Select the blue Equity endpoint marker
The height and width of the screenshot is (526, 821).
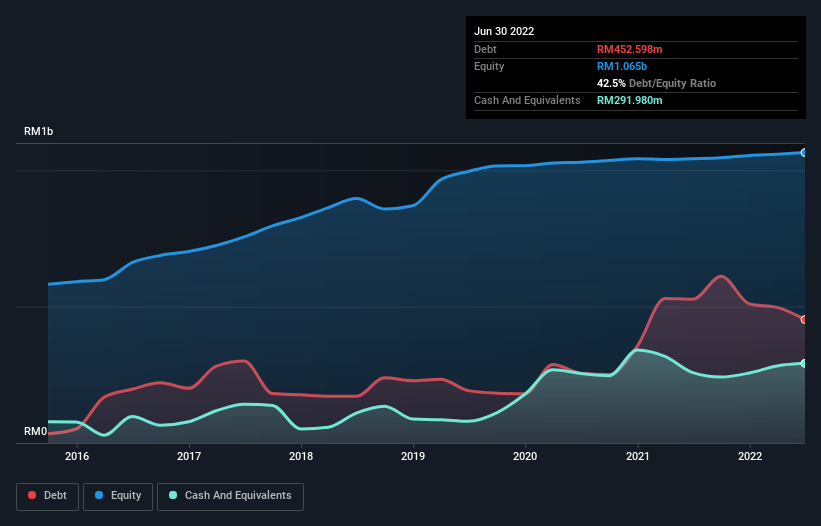pos(804,153)
